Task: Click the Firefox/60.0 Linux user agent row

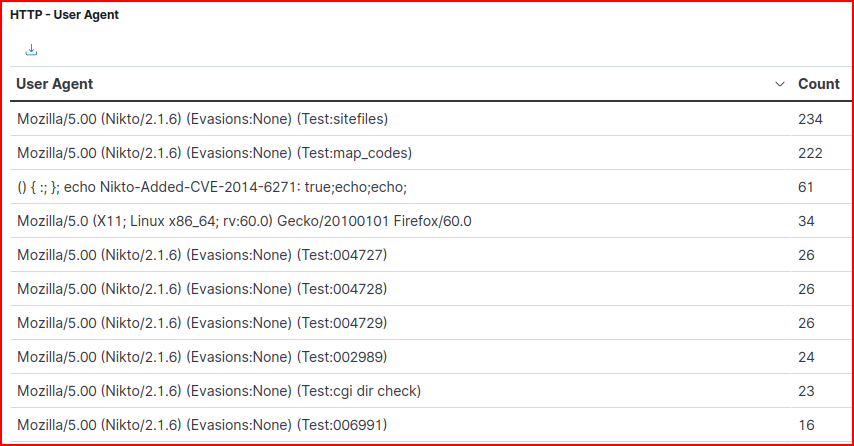Action: [244, 221]
